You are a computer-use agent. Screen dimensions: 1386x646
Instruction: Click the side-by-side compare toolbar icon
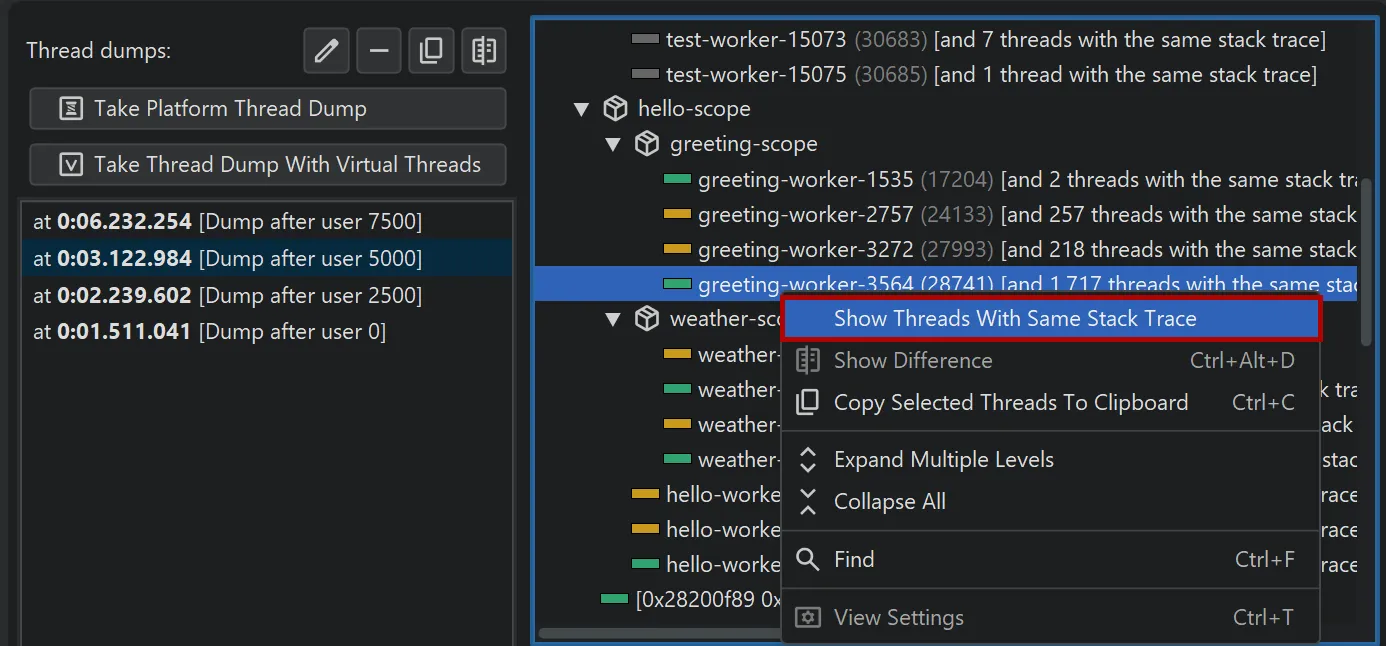click(x=484, y=51)
